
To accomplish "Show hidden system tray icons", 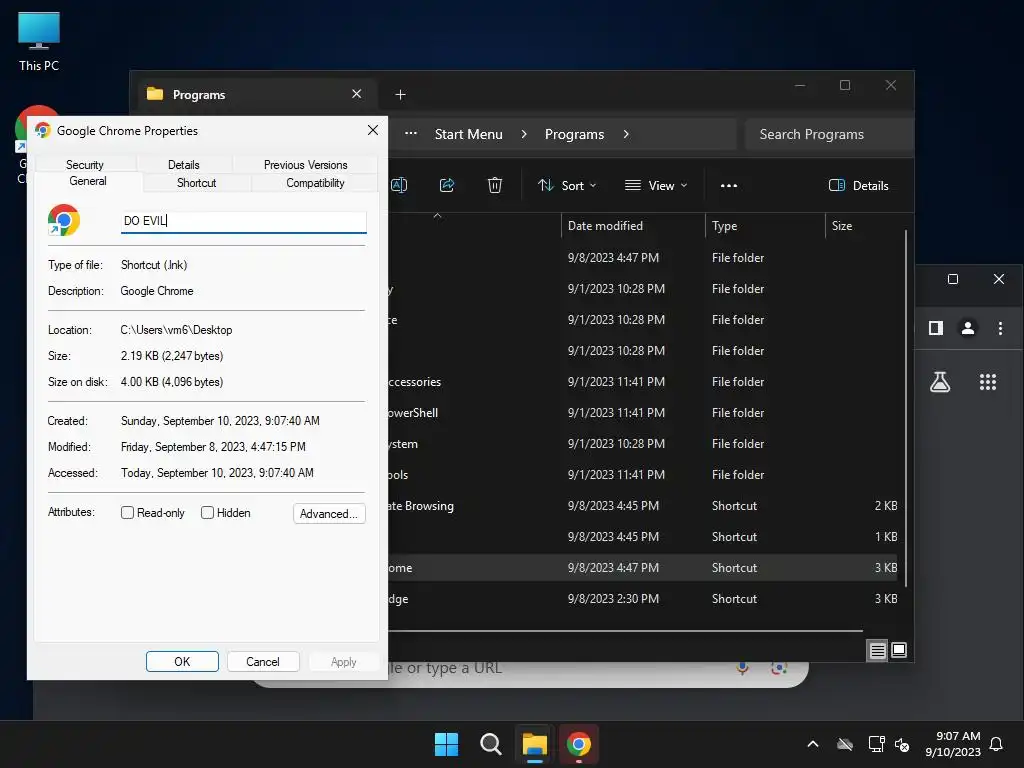I will pyautogui.click(x=813, y=744).
